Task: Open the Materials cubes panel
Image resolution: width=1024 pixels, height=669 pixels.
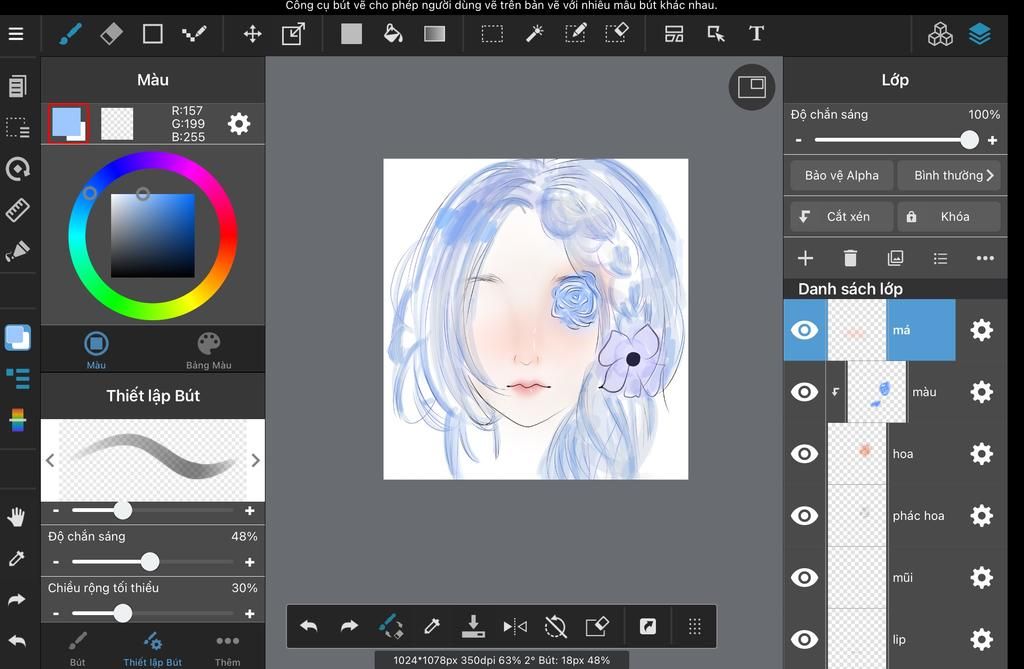Action: (x=940, y=34)
